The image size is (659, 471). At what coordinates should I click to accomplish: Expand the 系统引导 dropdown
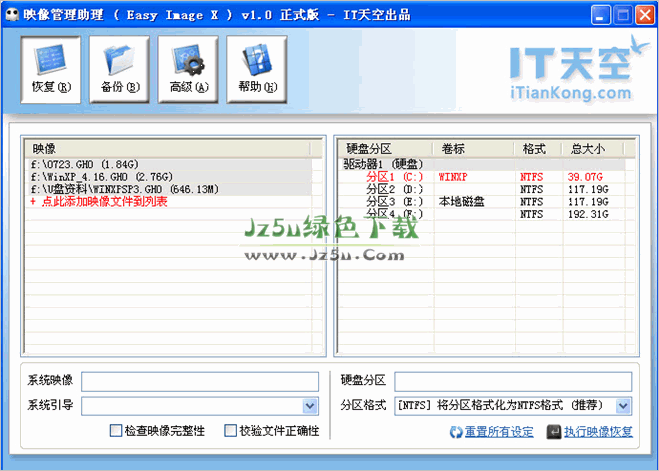(310, 406)
